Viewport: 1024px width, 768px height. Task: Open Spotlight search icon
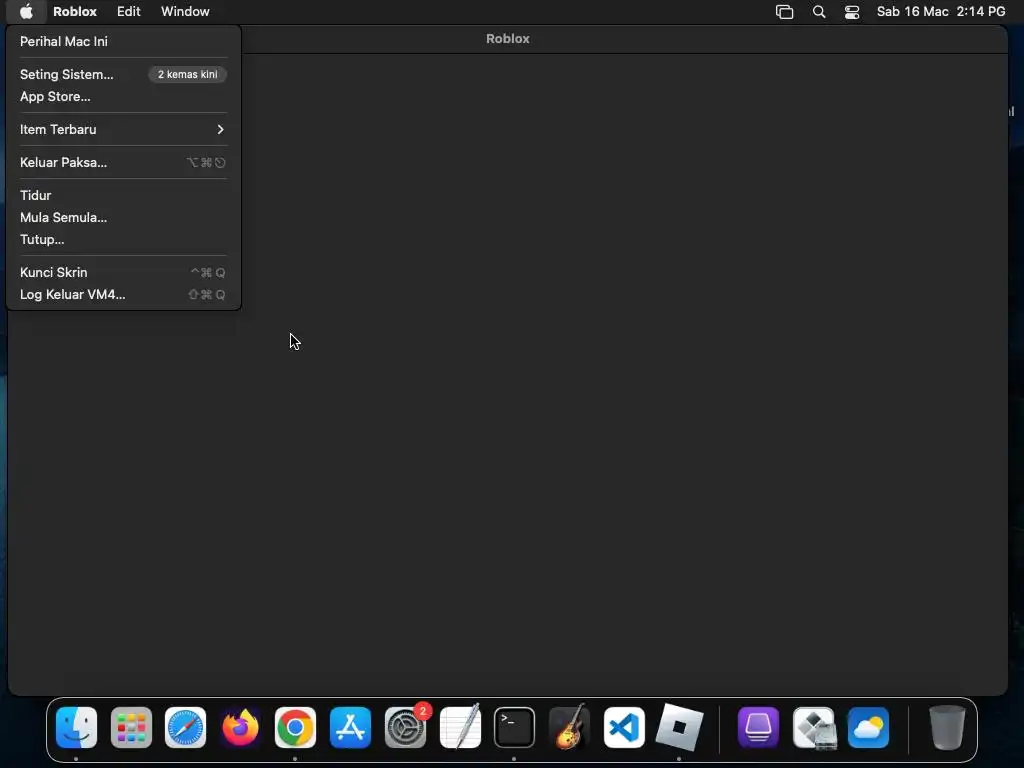pos(819,12)
